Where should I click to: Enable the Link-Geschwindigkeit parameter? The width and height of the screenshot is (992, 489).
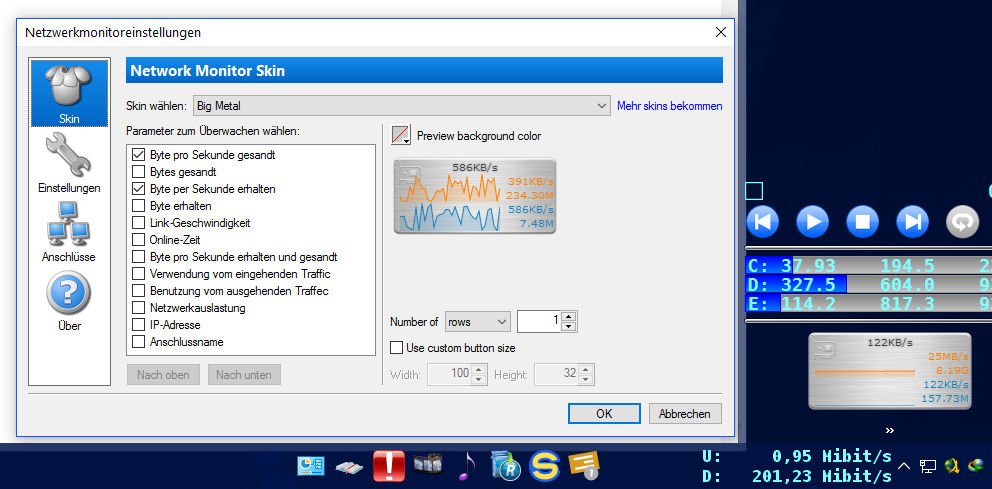(x=139, y=223)
